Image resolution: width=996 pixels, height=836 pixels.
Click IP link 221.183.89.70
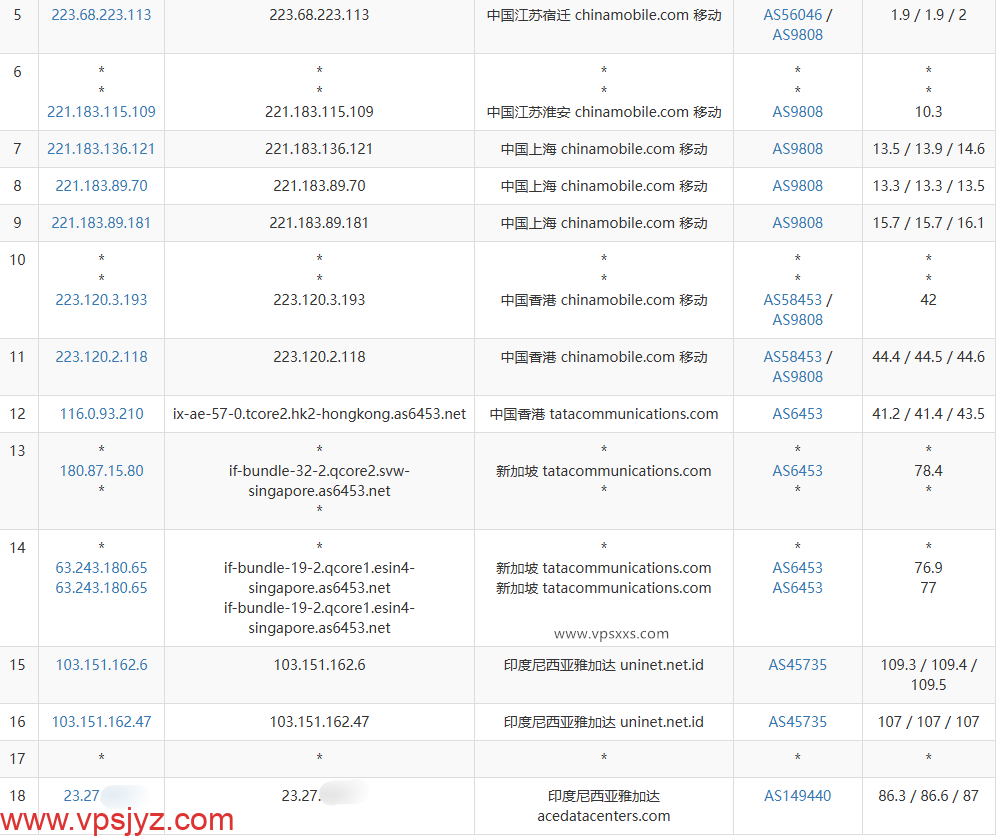(101, 185)
